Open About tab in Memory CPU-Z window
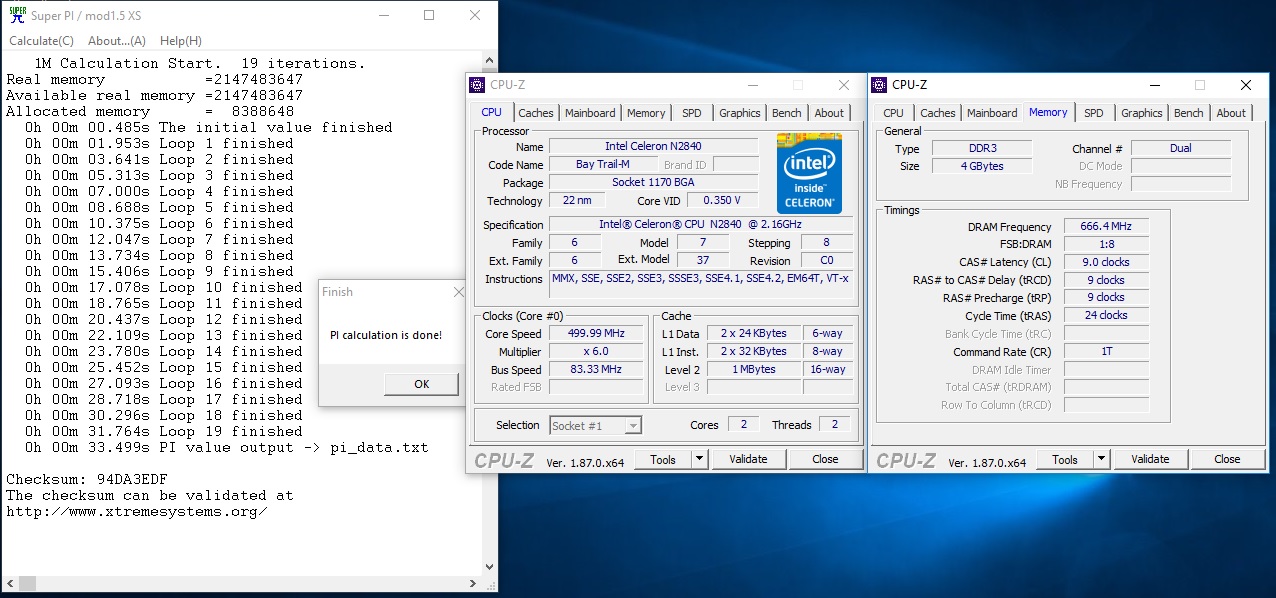 tap(1231, 113)
